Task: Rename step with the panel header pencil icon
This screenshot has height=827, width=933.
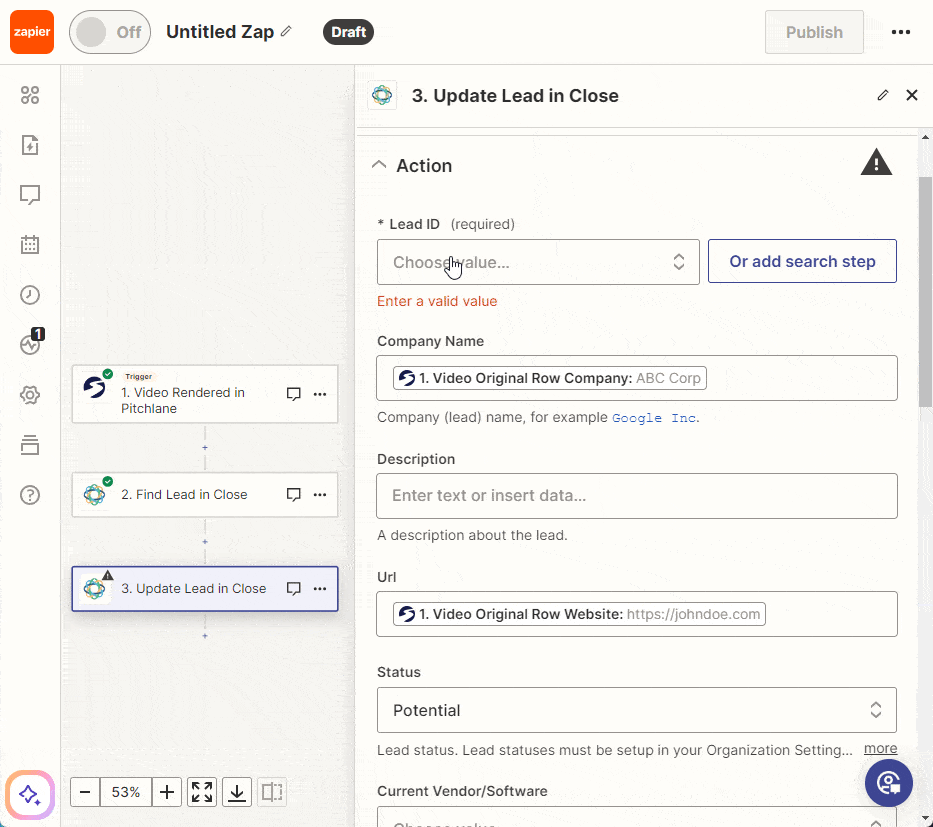Action: tap(883, 95)
